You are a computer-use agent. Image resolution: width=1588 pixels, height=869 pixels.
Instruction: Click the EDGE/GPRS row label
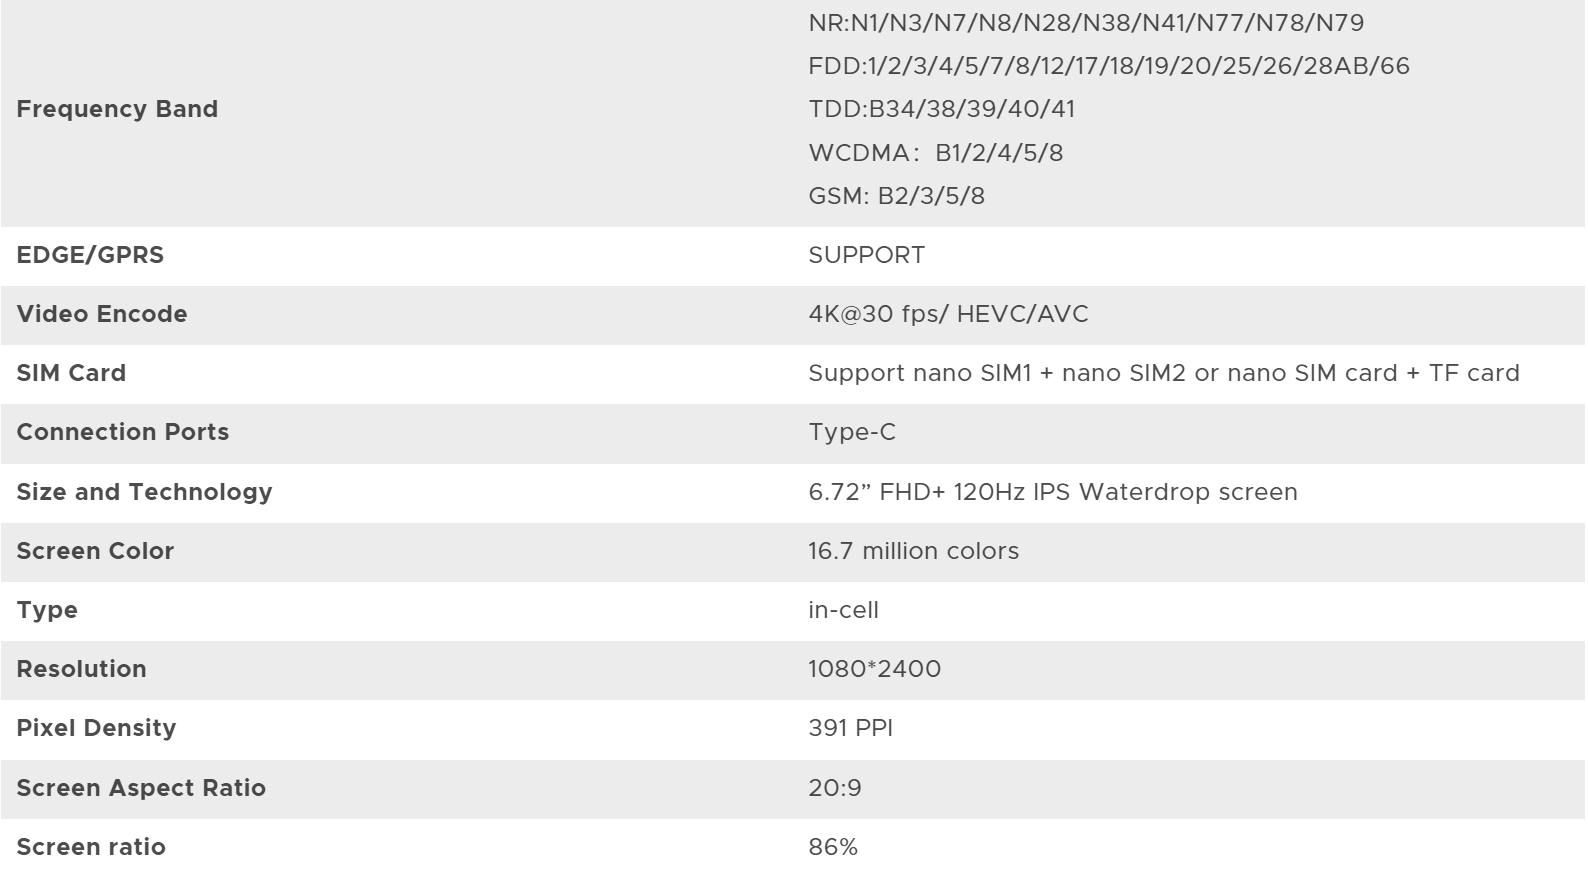click(90, 255)
